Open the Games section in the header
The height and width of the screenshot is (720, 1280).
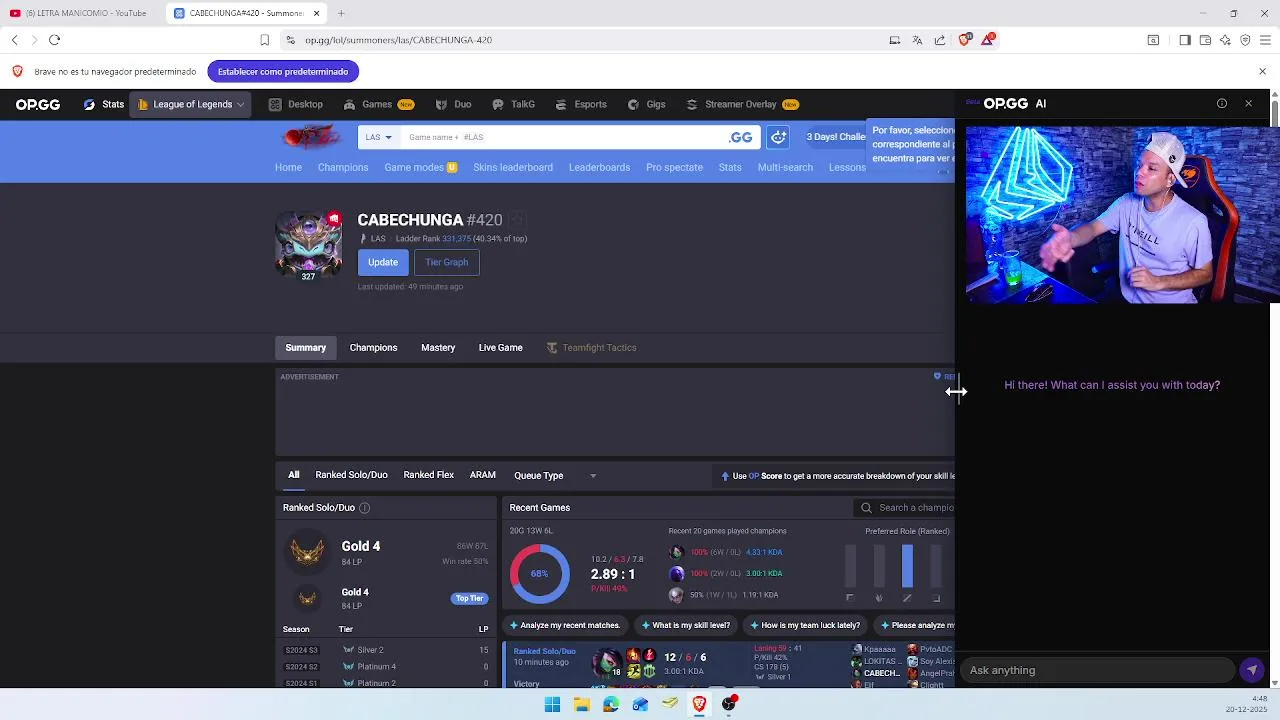point(378,104)
